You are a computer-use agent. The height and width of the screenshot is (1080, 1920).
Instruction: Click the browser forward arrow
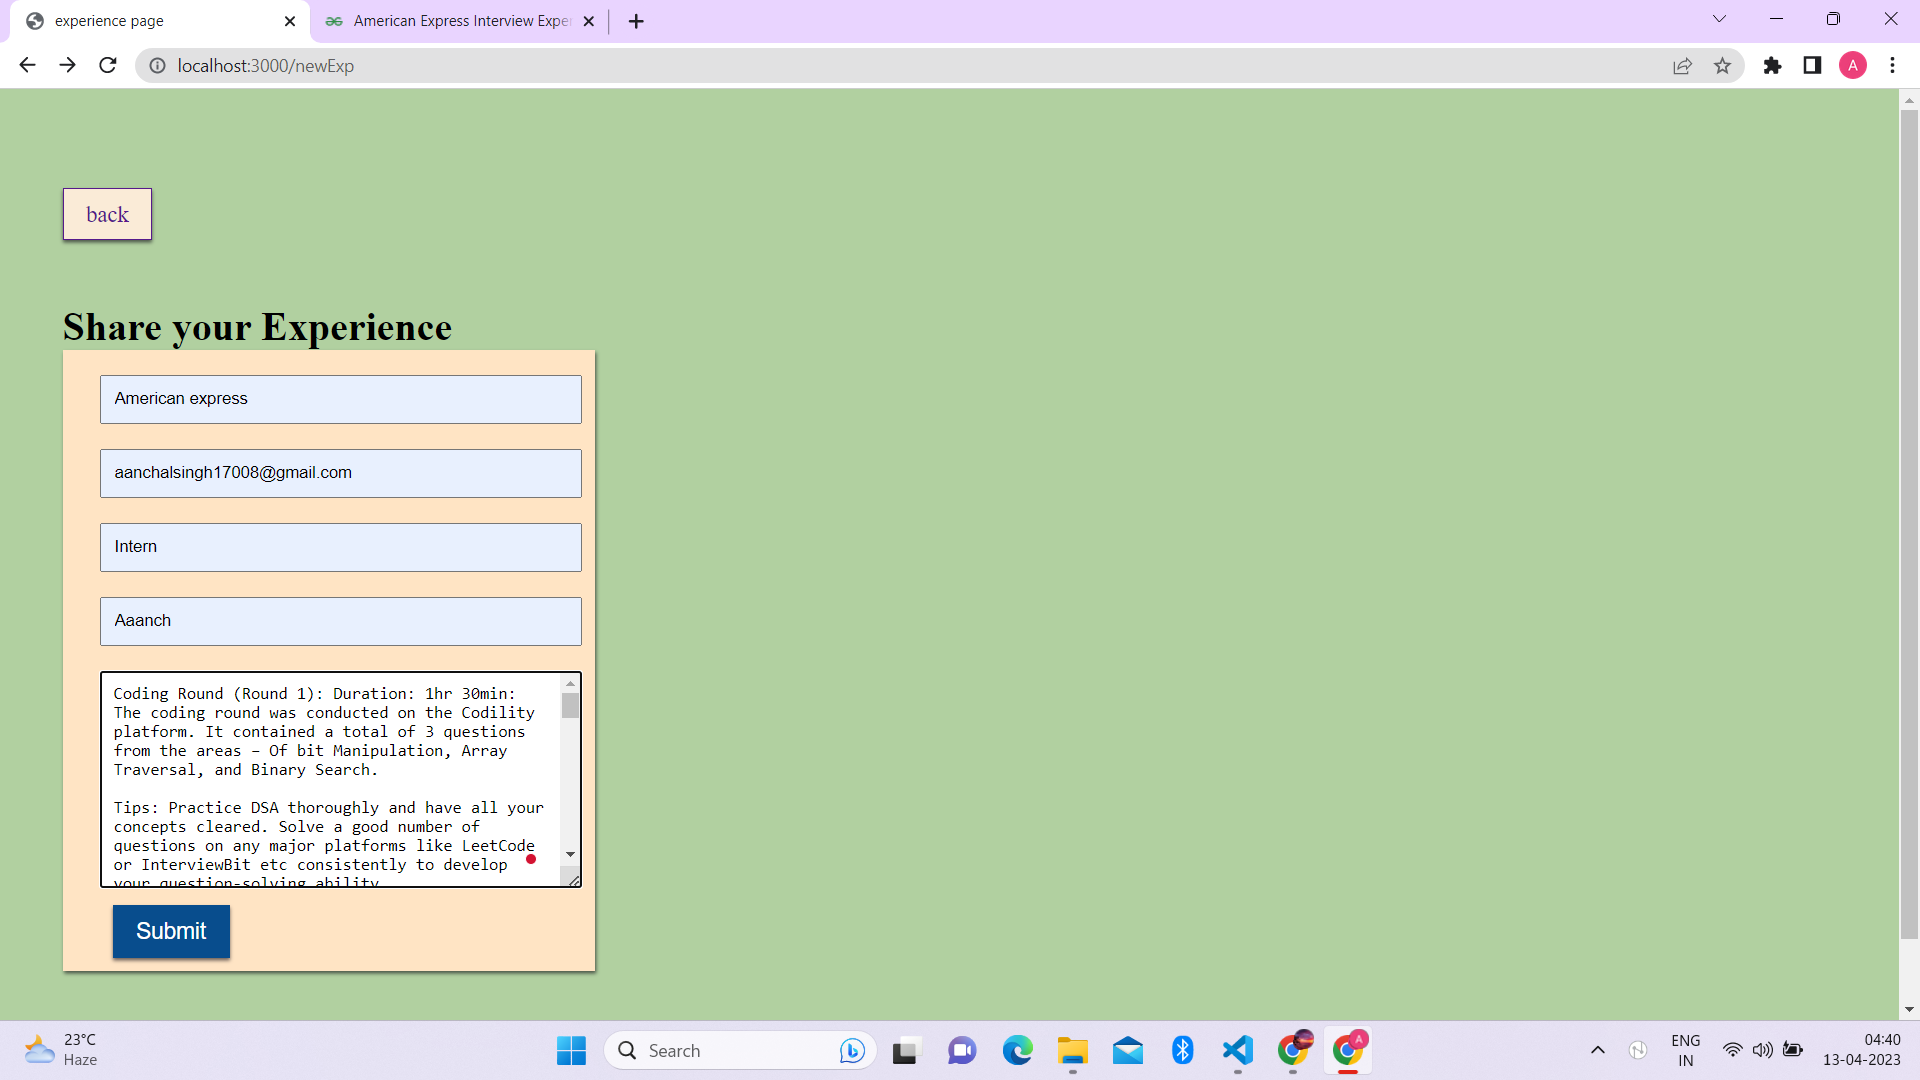tap(67, 65)
